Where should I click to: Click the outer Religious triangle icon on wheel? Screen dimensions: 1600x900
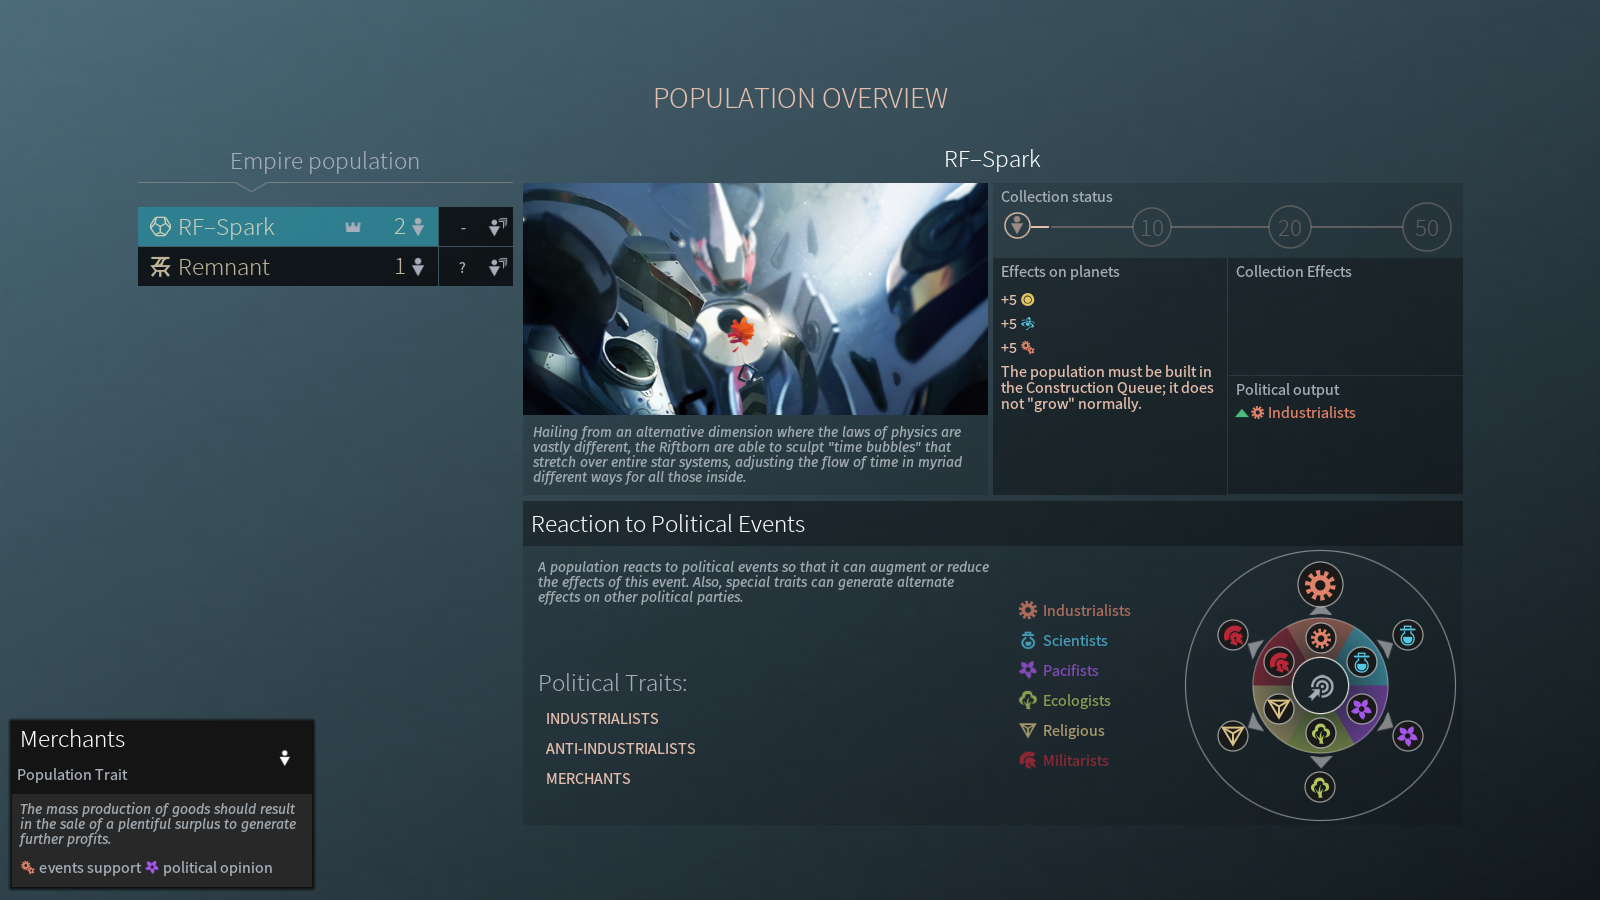[1233, 736]
